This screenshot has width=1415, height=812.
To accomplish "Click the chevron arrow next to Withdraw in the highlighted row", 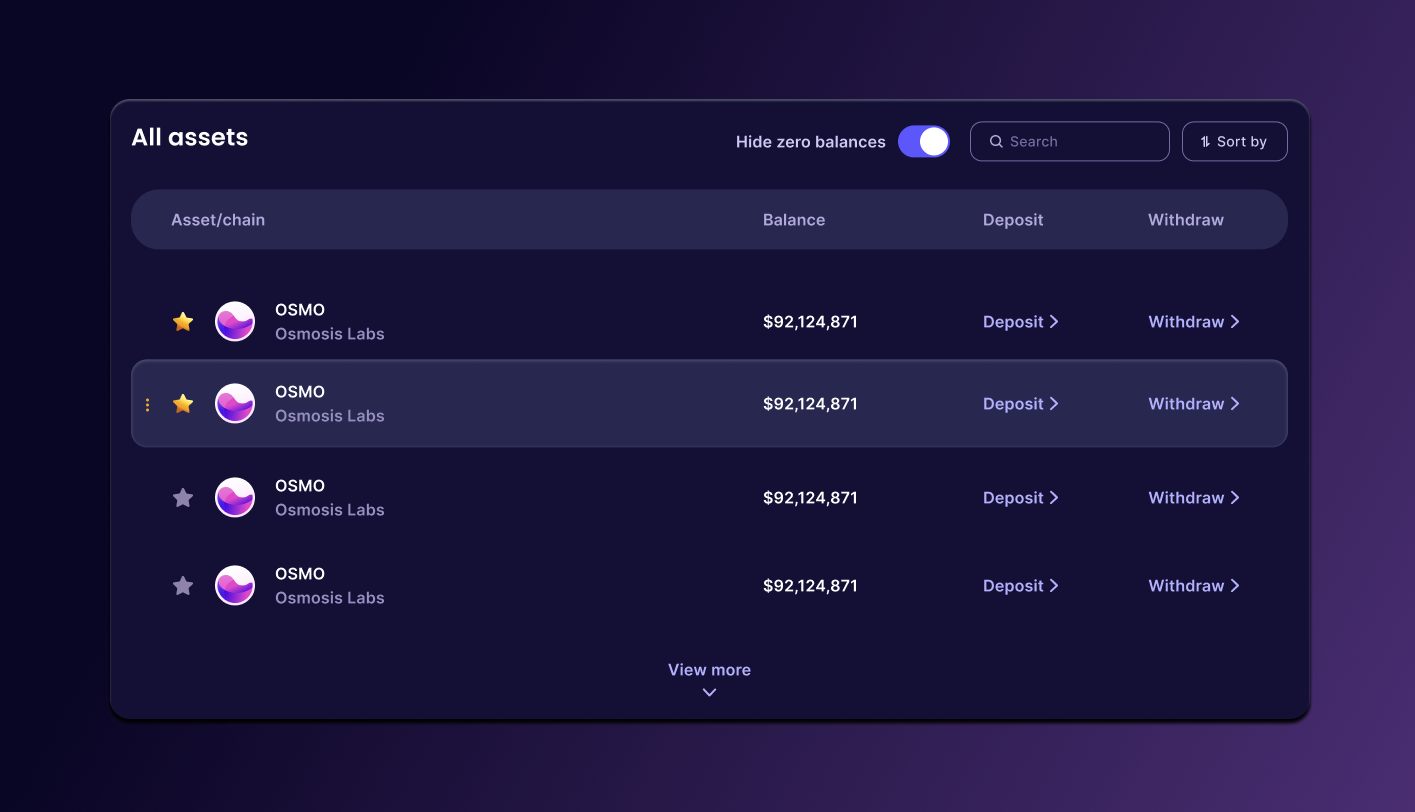I will pyautogui.click(x=1236, y=403).
